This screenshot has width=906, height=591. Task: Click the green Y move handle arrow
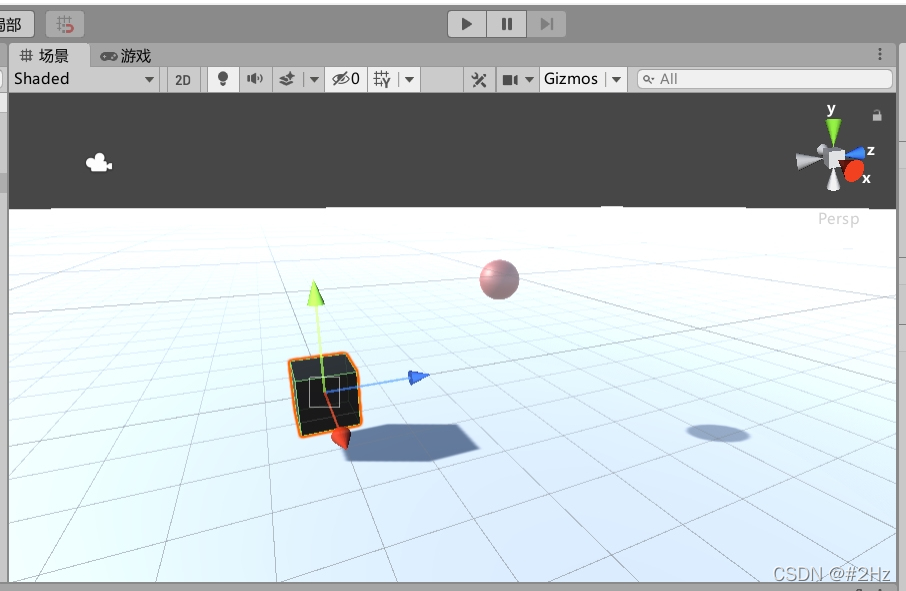(x=315, y=293)
